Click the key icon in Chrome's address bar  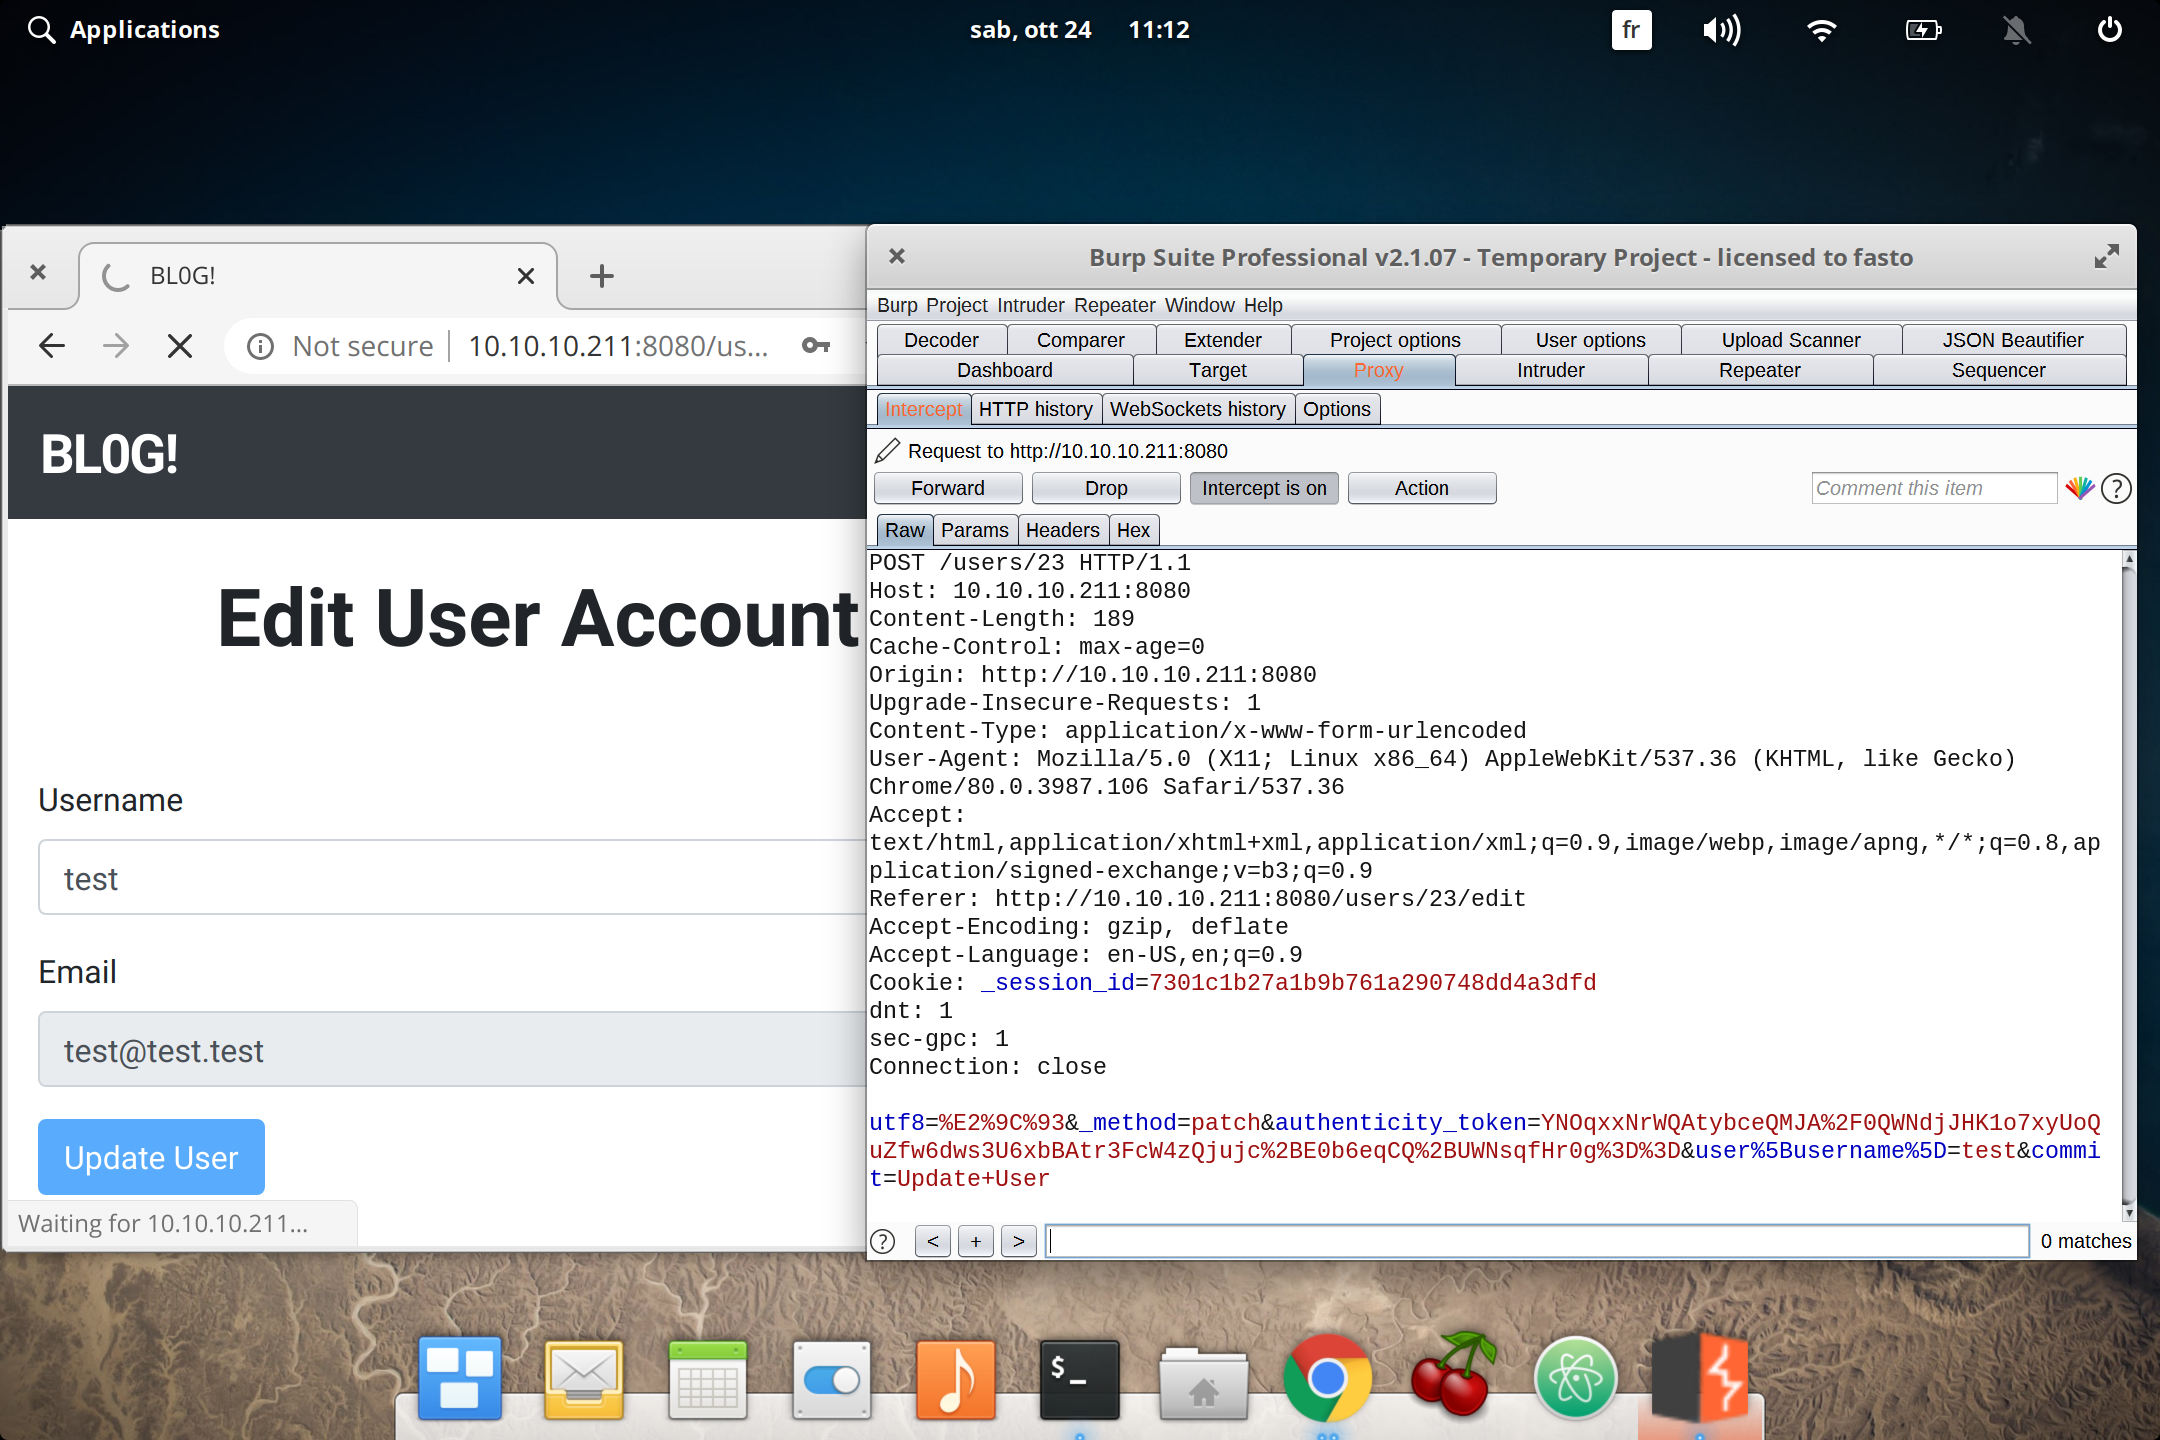coord(817,346)
